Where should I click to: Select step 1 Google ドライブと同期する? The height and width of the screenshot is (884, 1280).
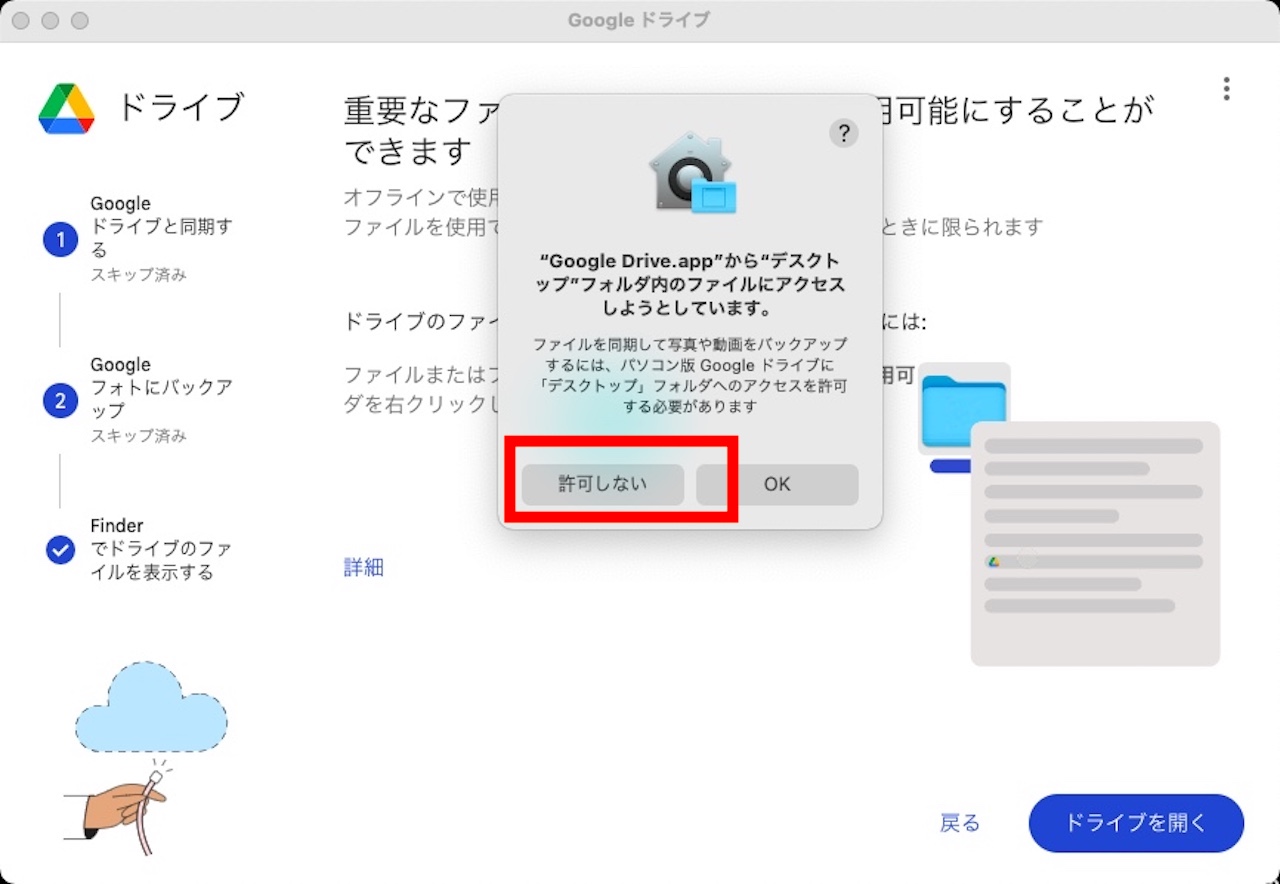[139, 238]
